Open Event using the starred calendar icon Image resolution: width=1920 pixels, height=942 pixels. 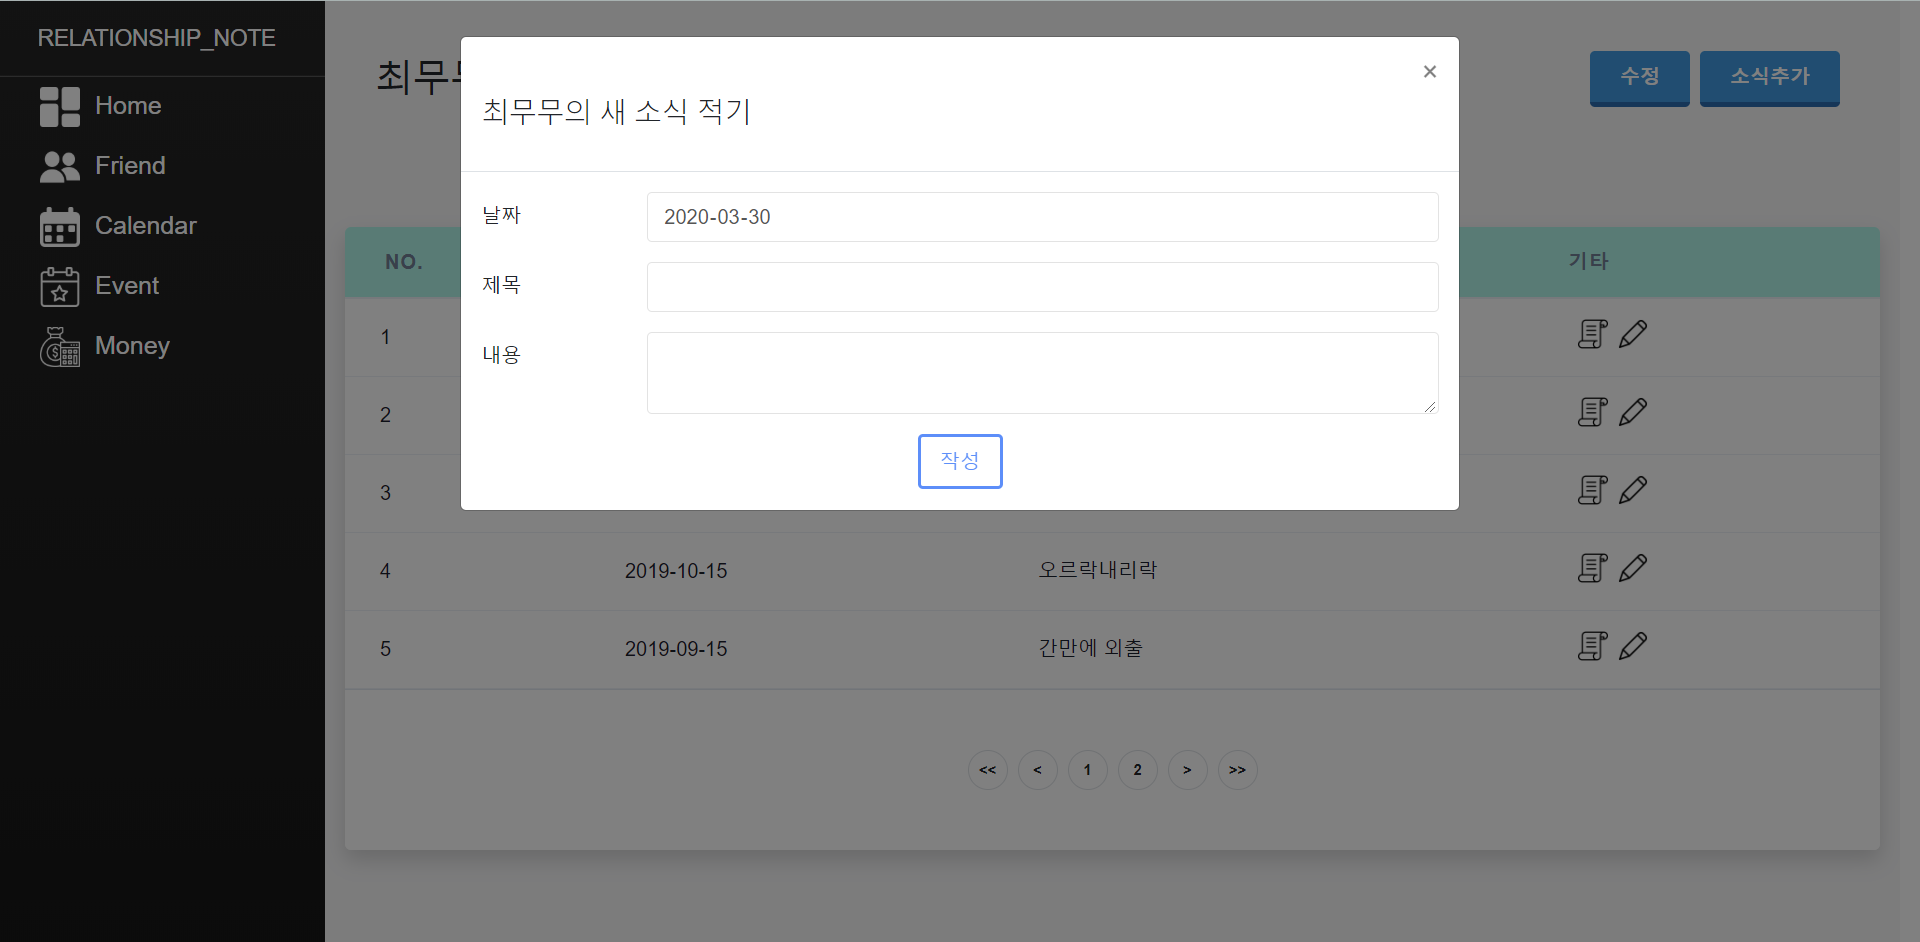(x=59, y=286)
